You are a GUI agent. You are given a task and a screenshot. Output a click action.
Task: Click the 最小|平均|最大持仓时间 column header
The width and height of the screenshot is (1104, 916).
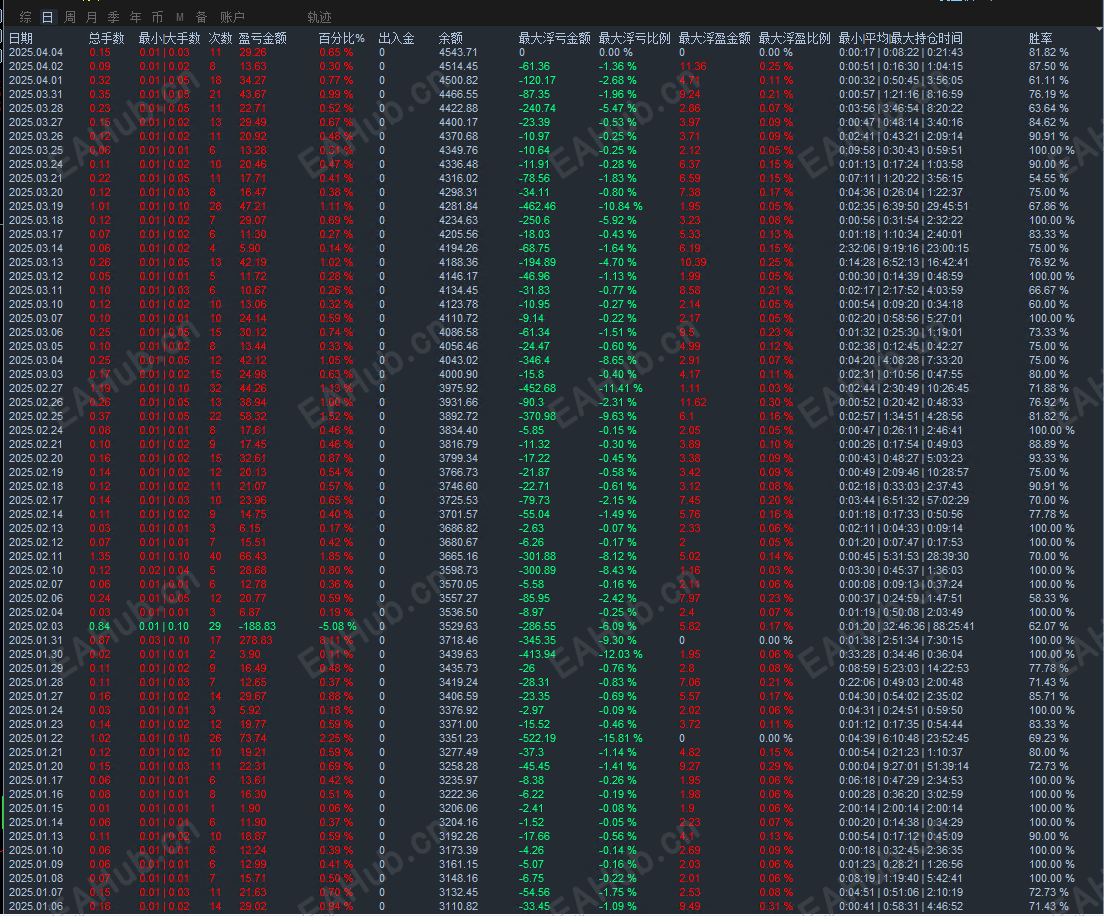pos(901,38)
